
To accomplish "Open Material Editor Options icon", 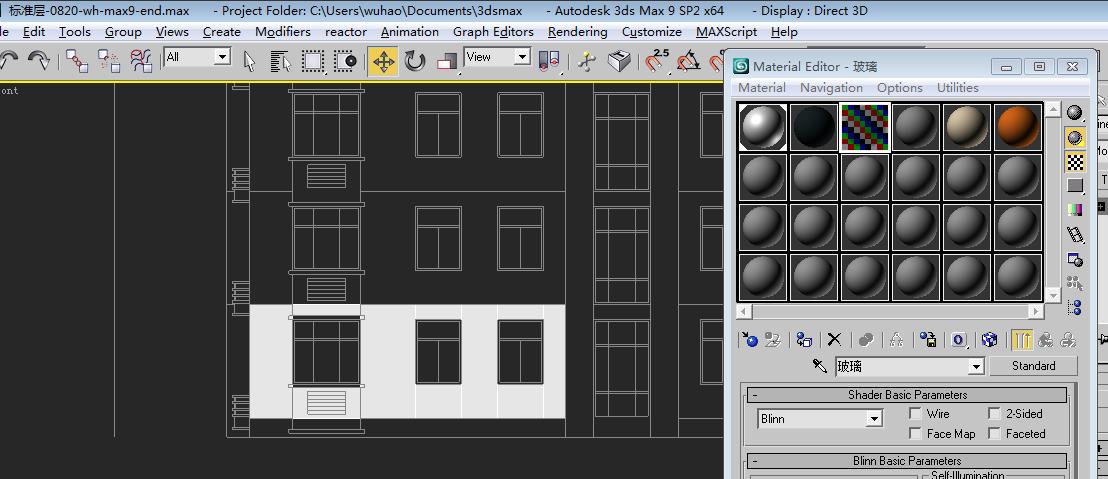I will pyautogui.click(x=1075, y=259).
